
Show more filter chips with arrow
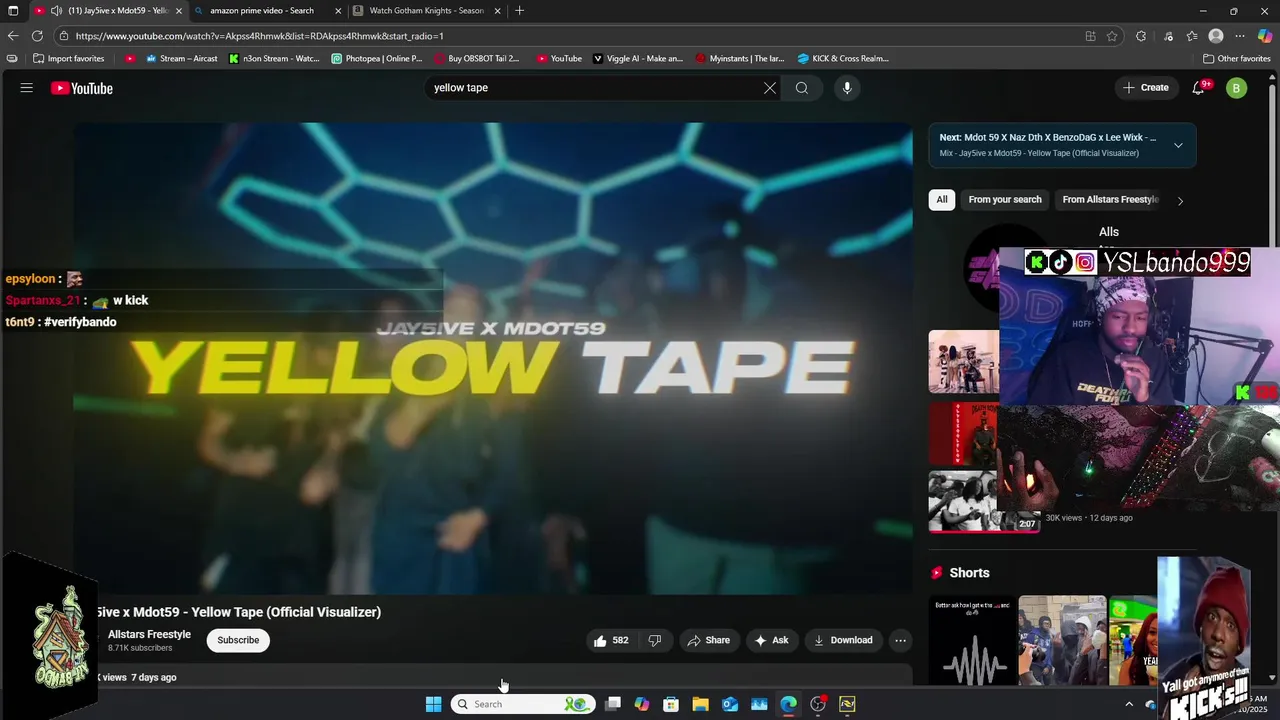coord(1180,200)
